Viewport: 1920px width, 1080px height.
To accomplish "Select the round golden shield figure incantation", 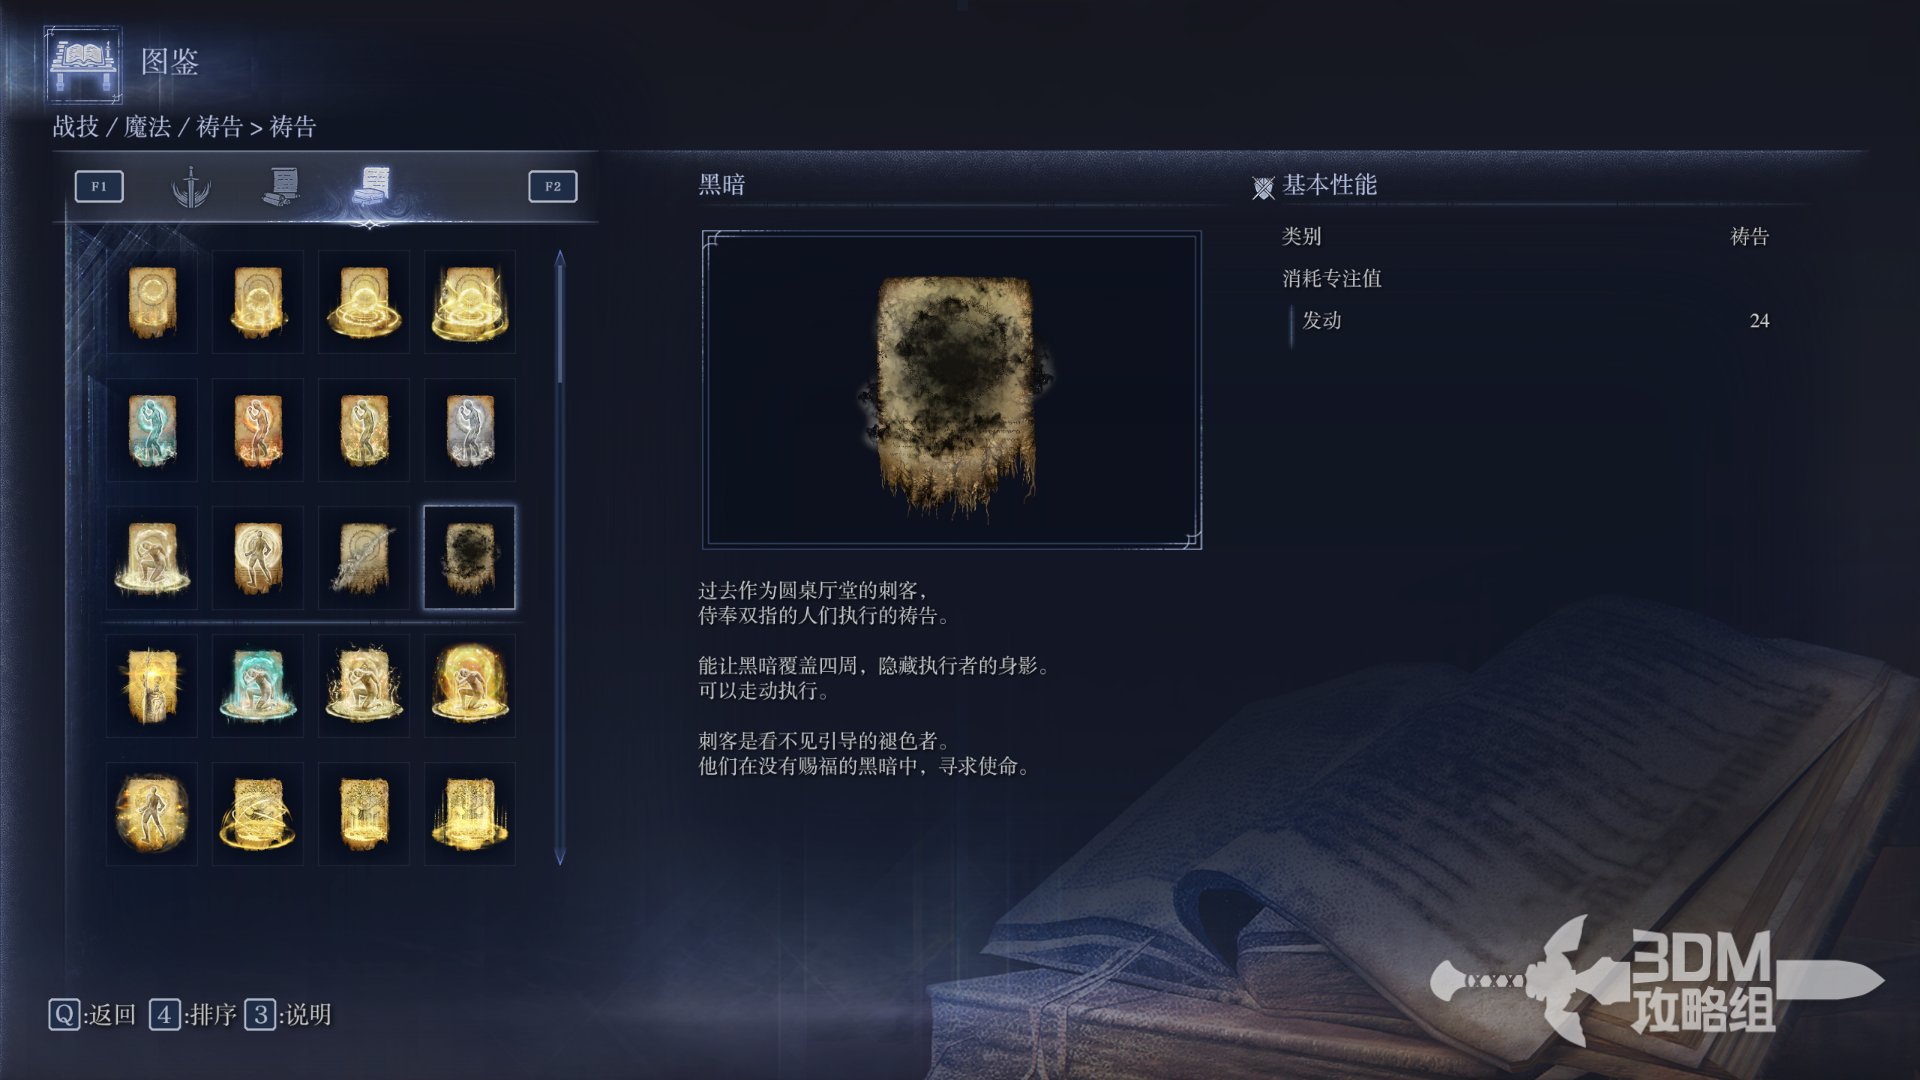I will point(152,813).
